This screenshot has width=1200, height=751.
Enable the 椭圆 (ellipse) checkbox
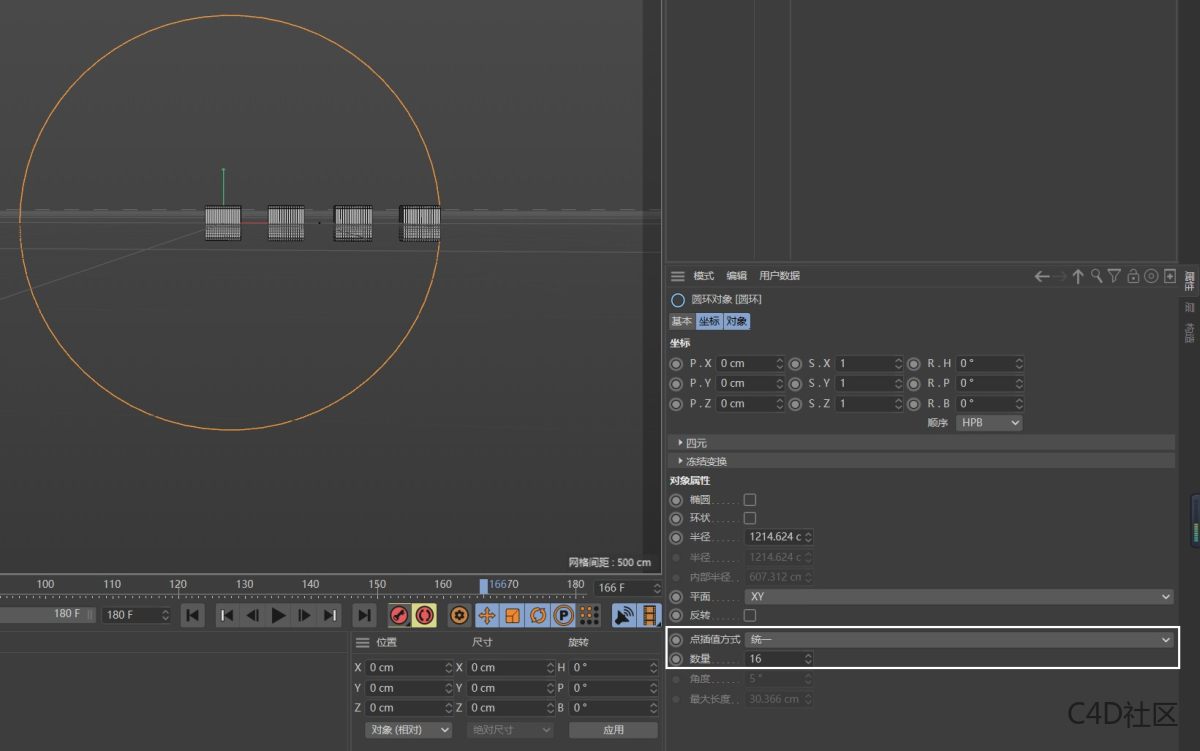point(750,499)
